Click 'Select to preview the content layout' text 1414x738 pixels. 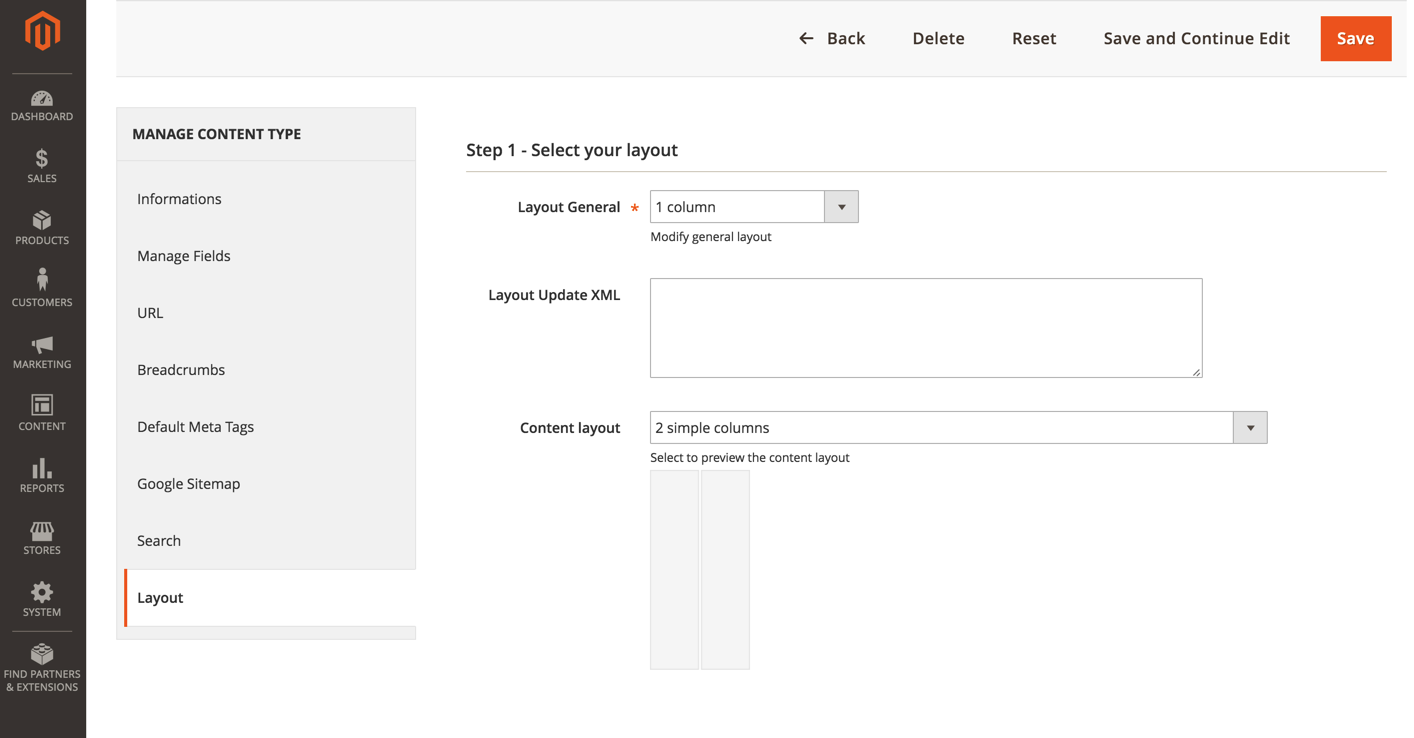point(750,458)
